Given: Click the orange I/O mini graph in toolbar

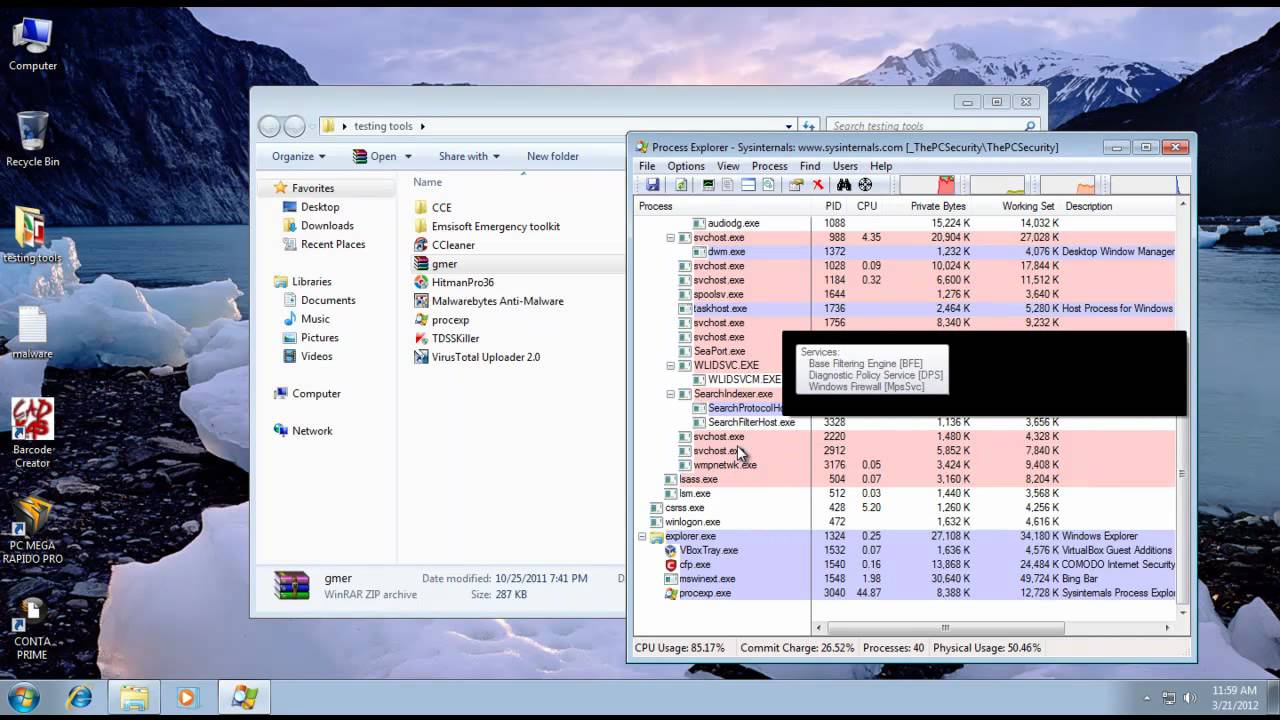Looking at the screenshot, I should point(1067,185).
